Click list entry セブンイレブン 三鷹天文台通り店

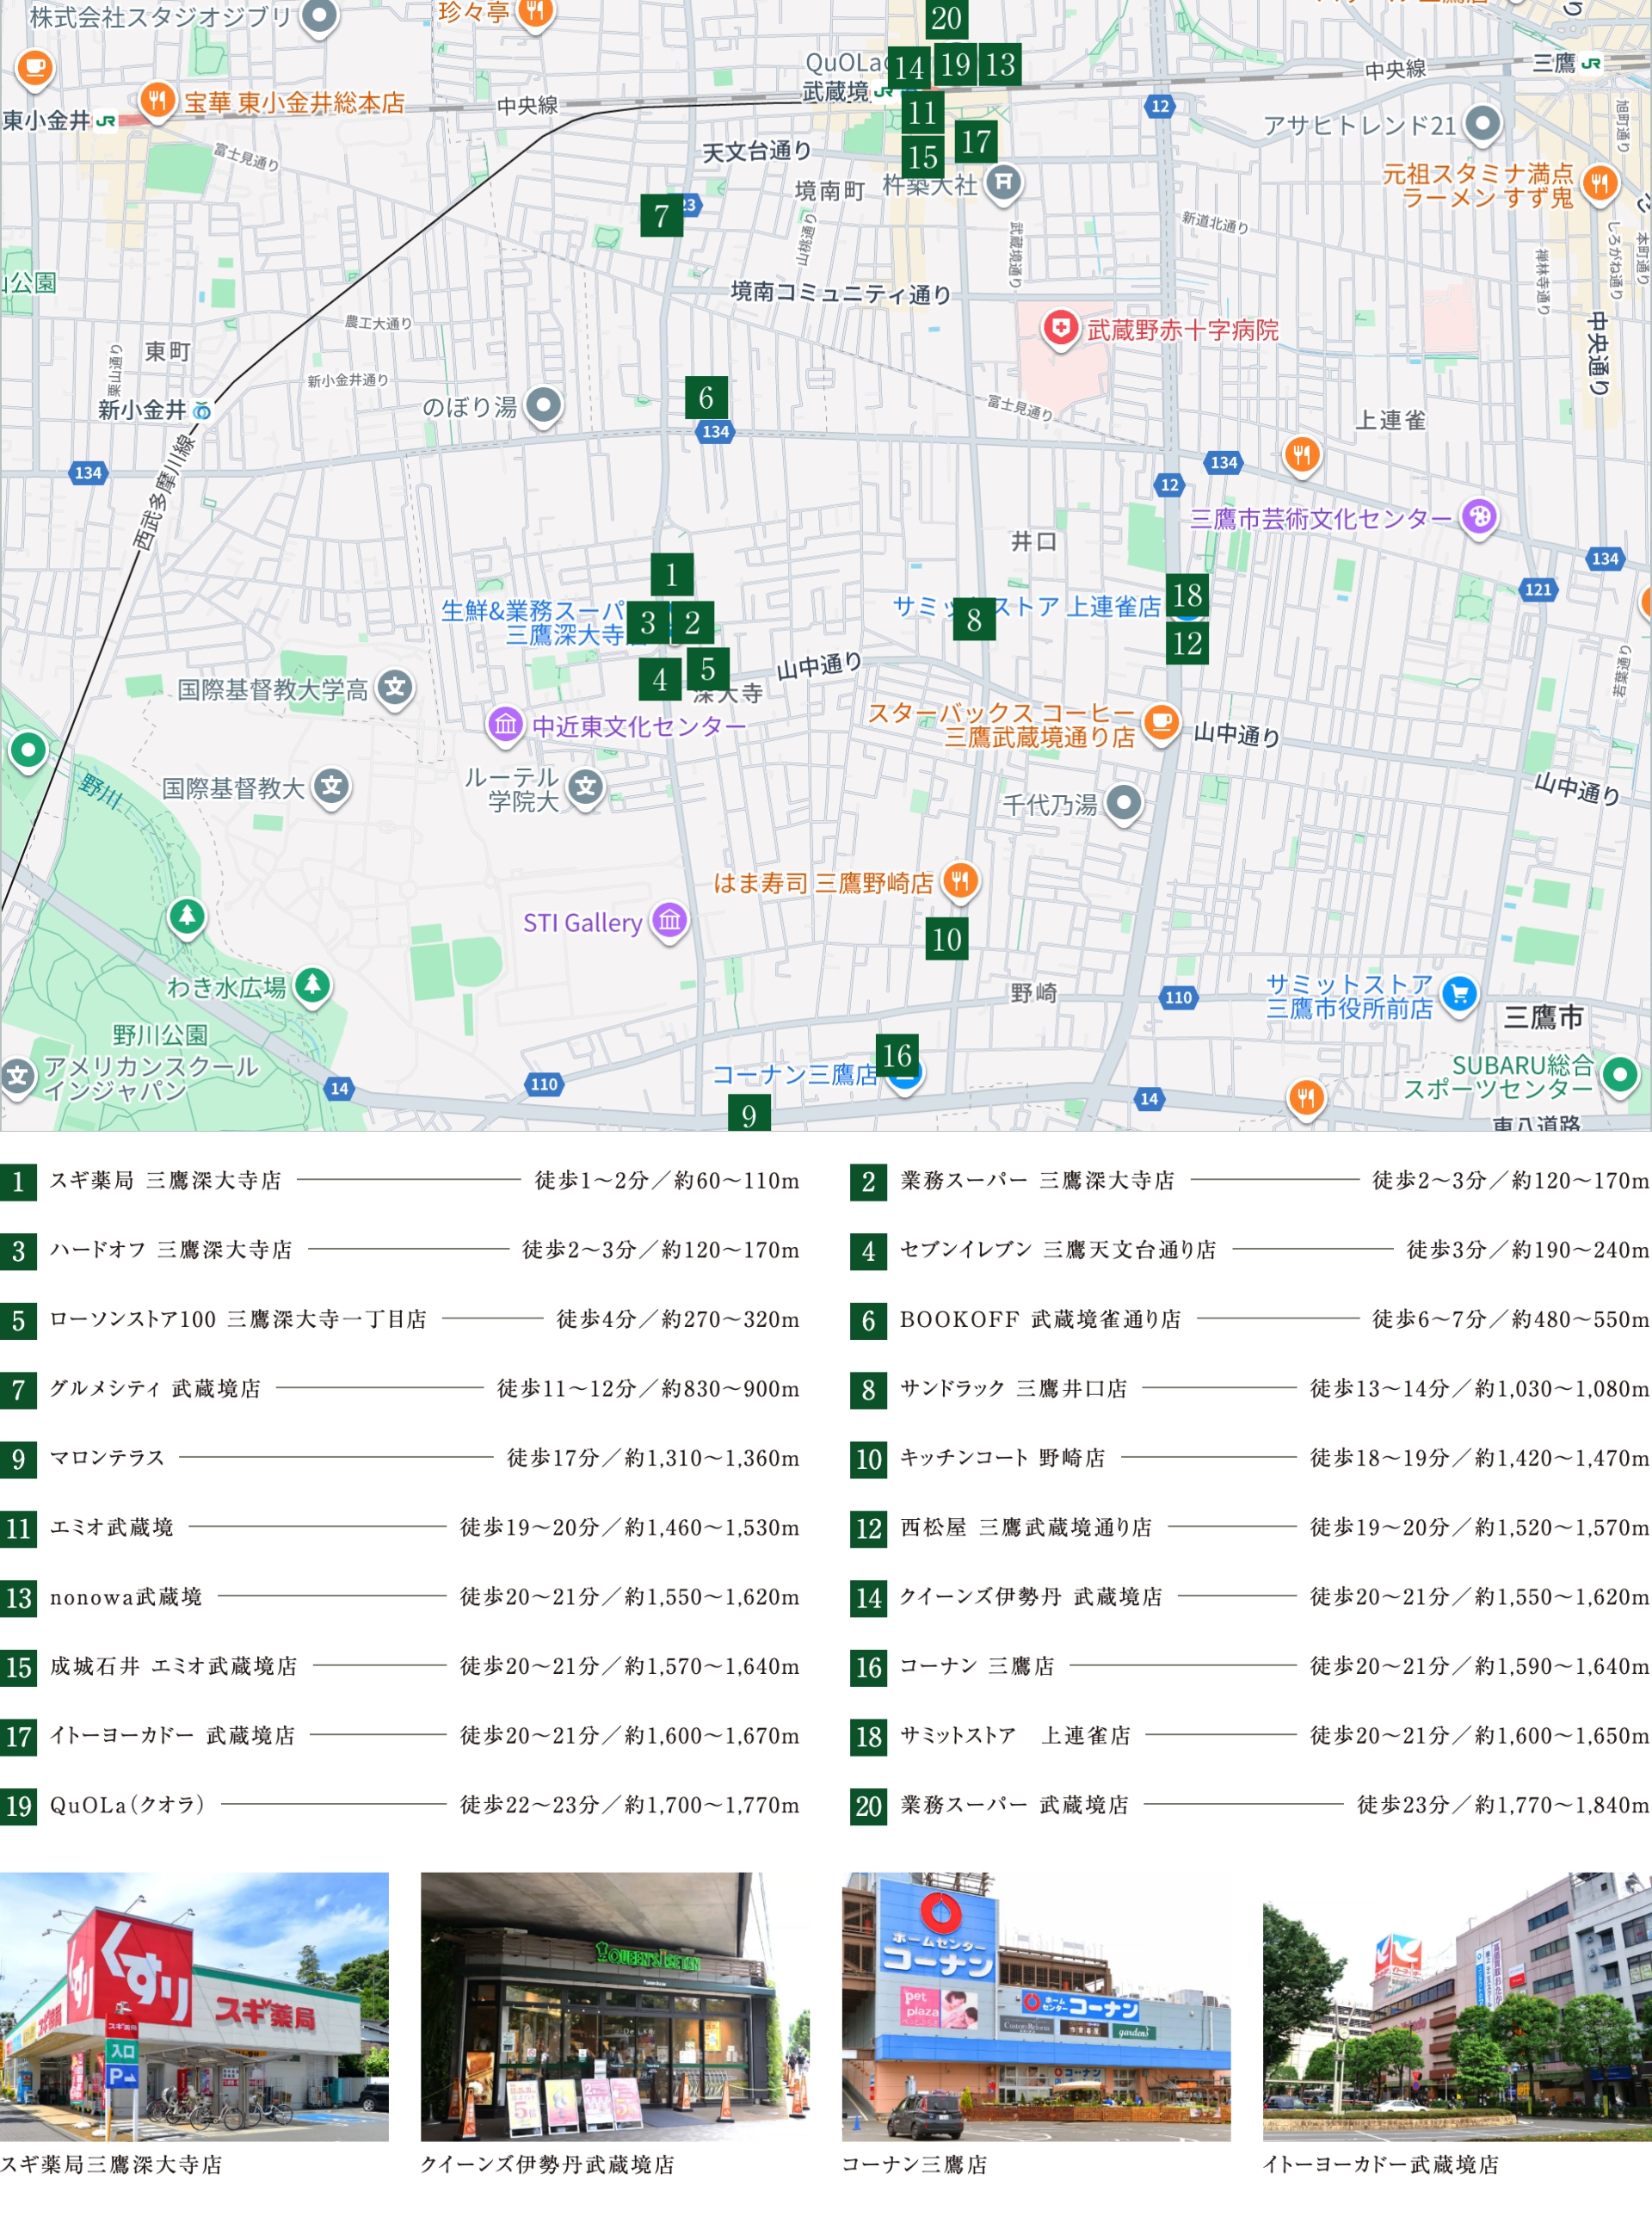coord(1250,1250)
